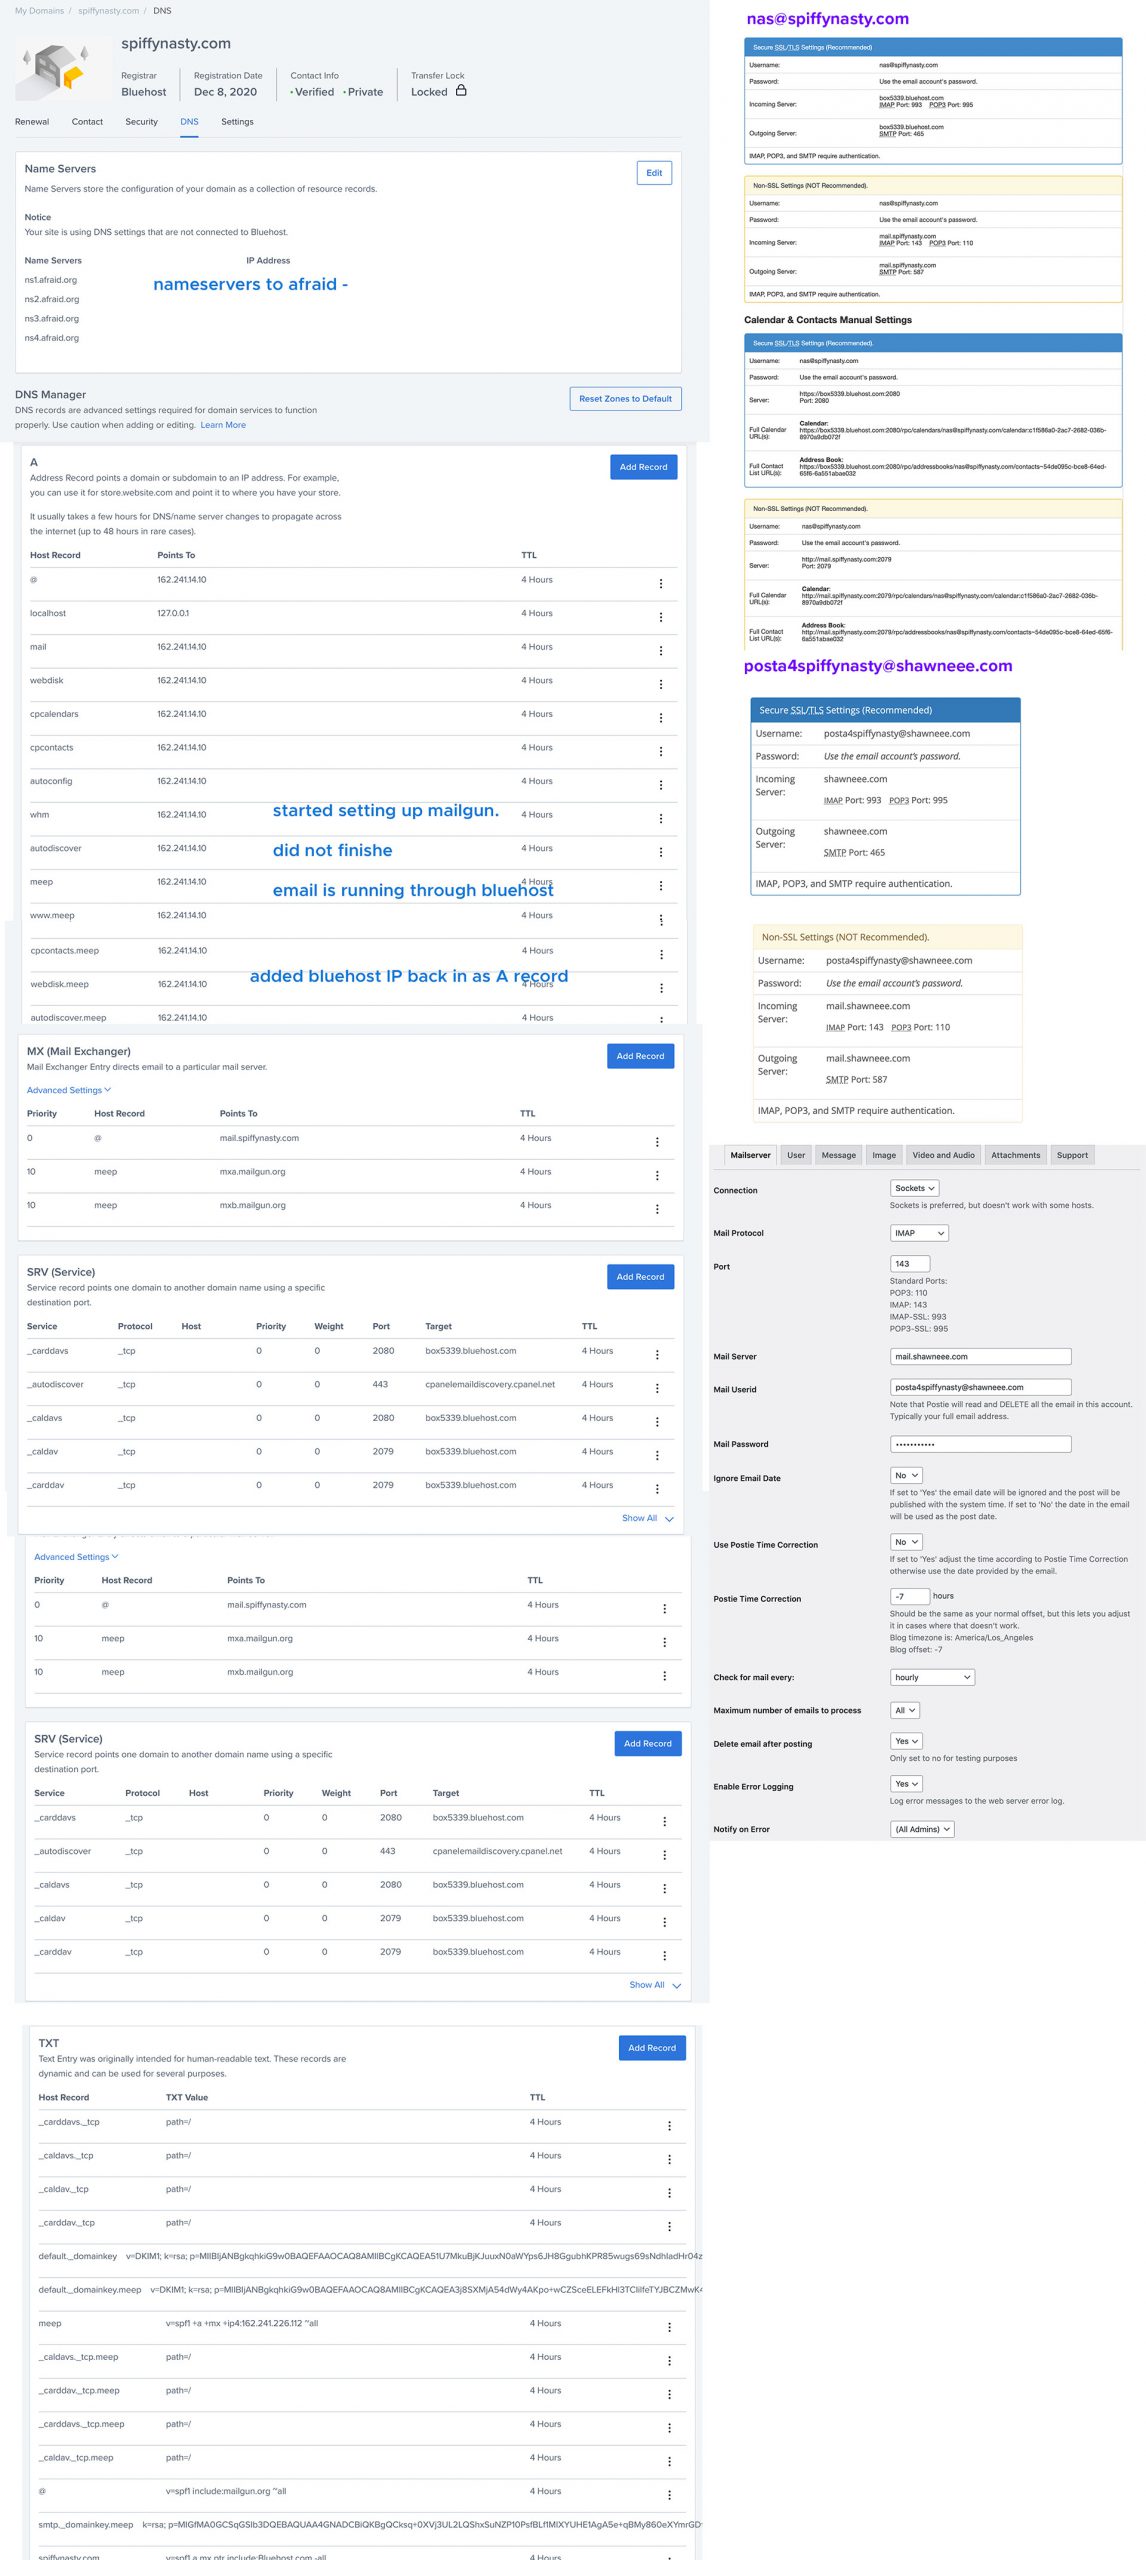Open the Notify on Error dropdown
Image resolution: width=1146 pixels, height=2560 pixels.
[922, 1829]
